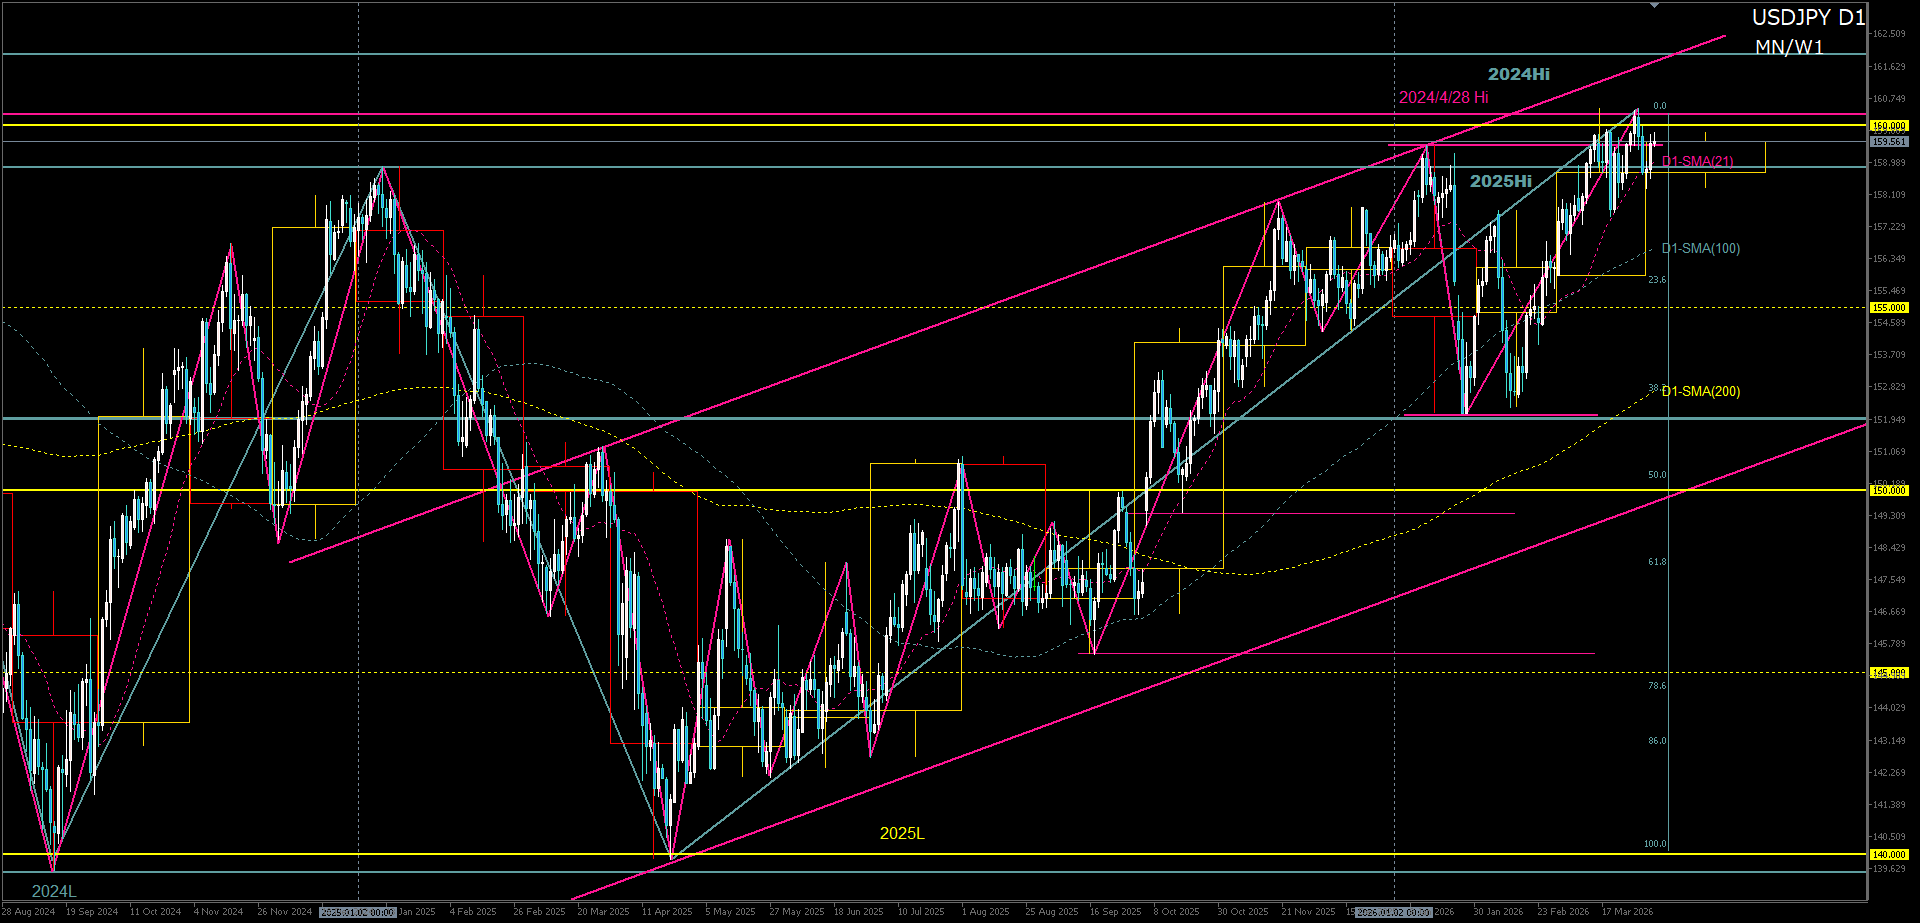The width and height of the screenshot is (1920, 923).
Task: Click the pink 2024/4/28 Hi label
Action: (x=1443, y=97)
